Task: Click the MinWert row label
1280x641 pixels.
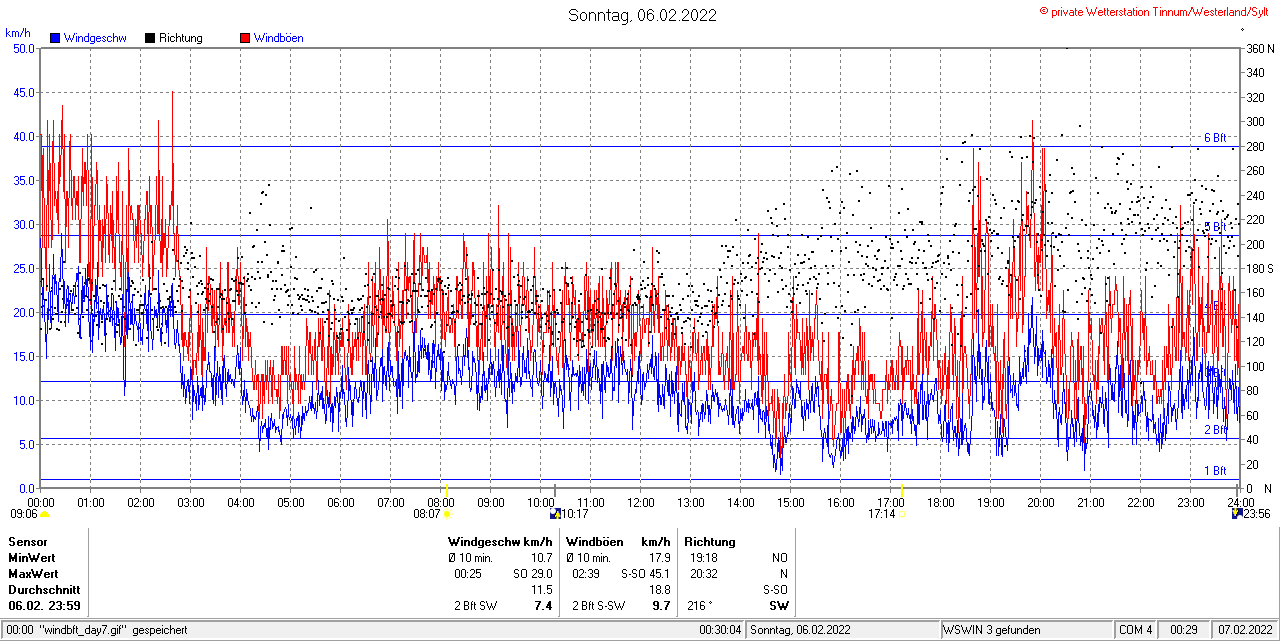Action: pyautogui.click(x=32, y=558)
